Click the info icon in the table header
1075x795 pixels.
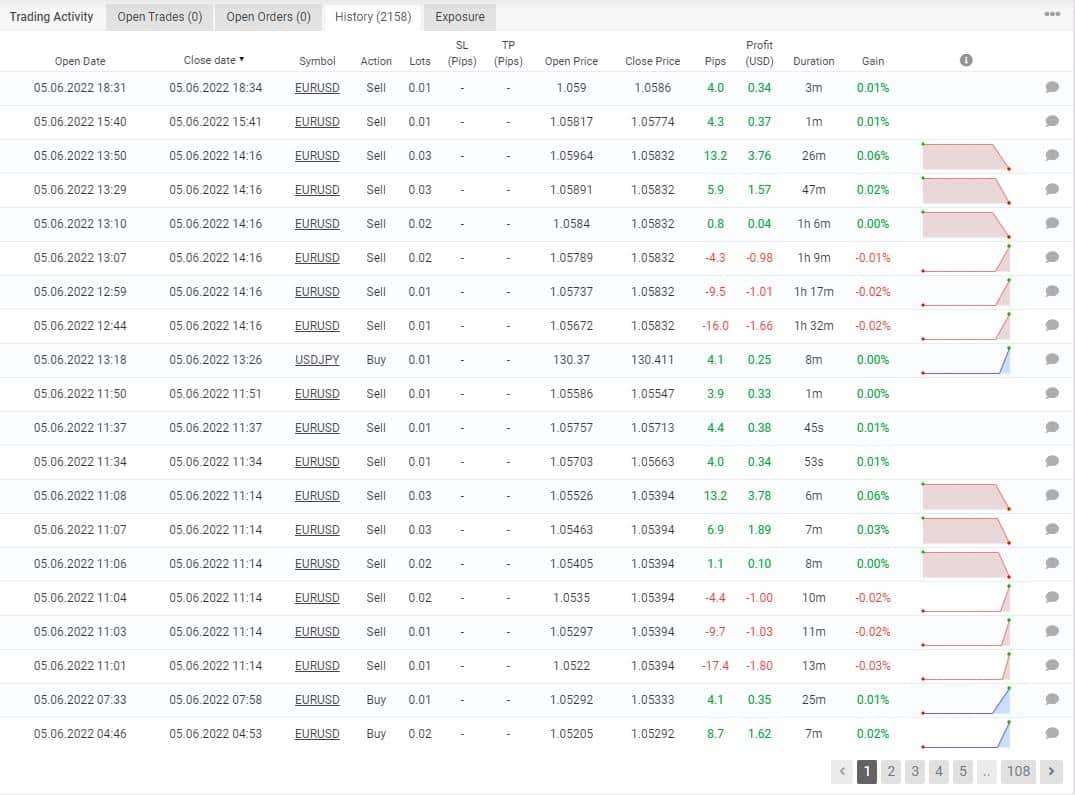(x=966, y=60)
